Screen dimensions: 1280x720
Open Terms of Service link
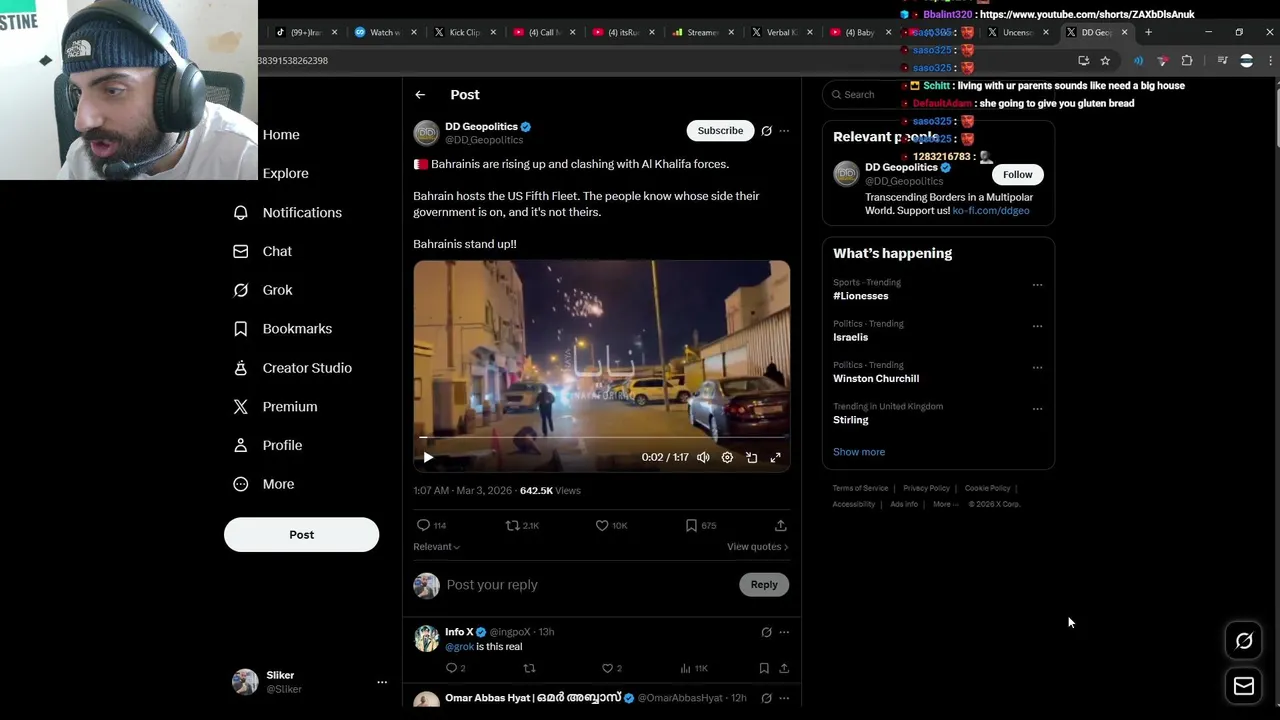(860, 488)
